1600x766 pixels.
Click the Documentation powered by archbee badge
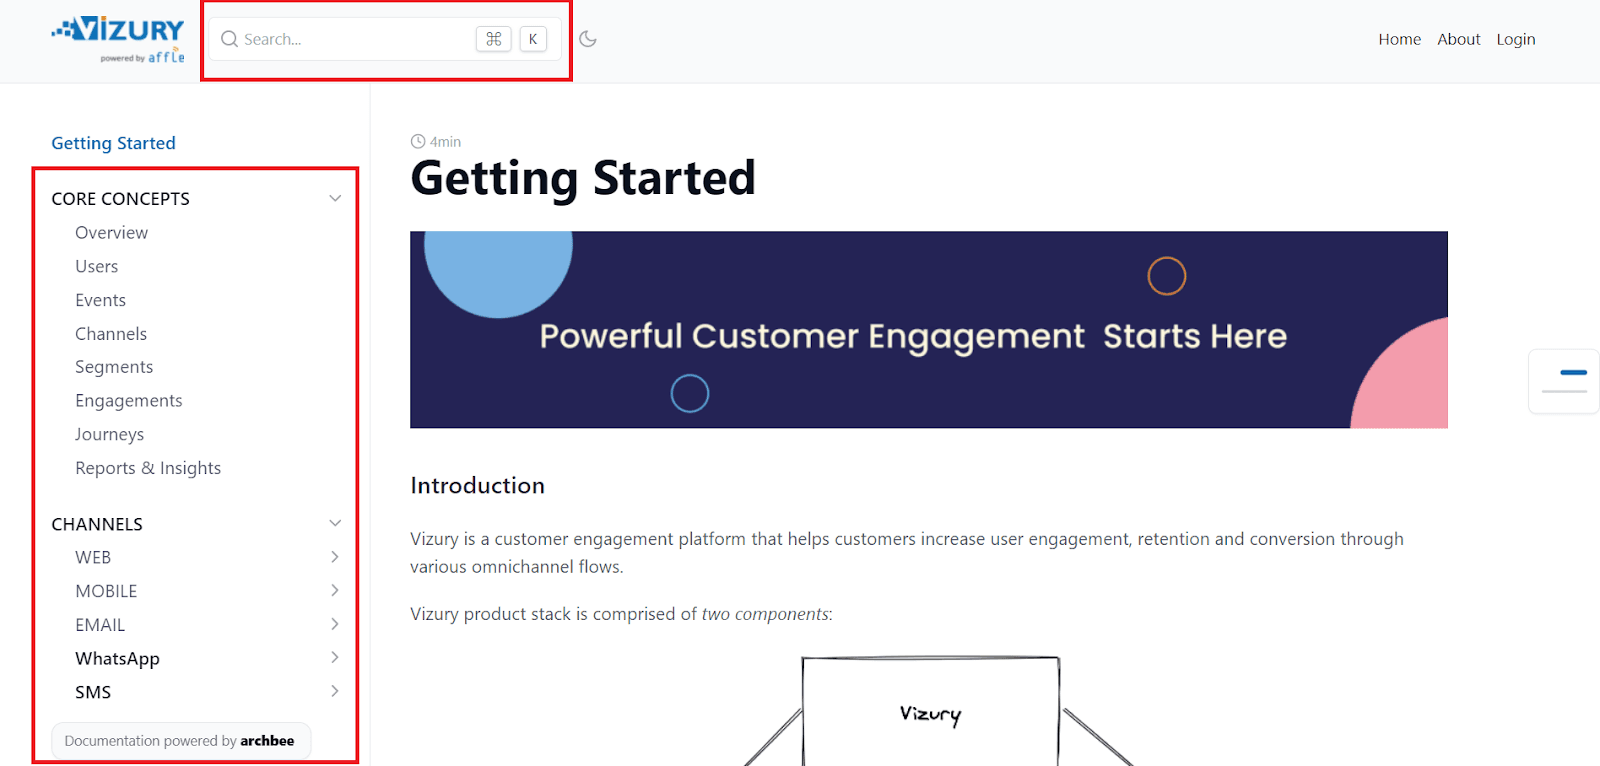180,741
